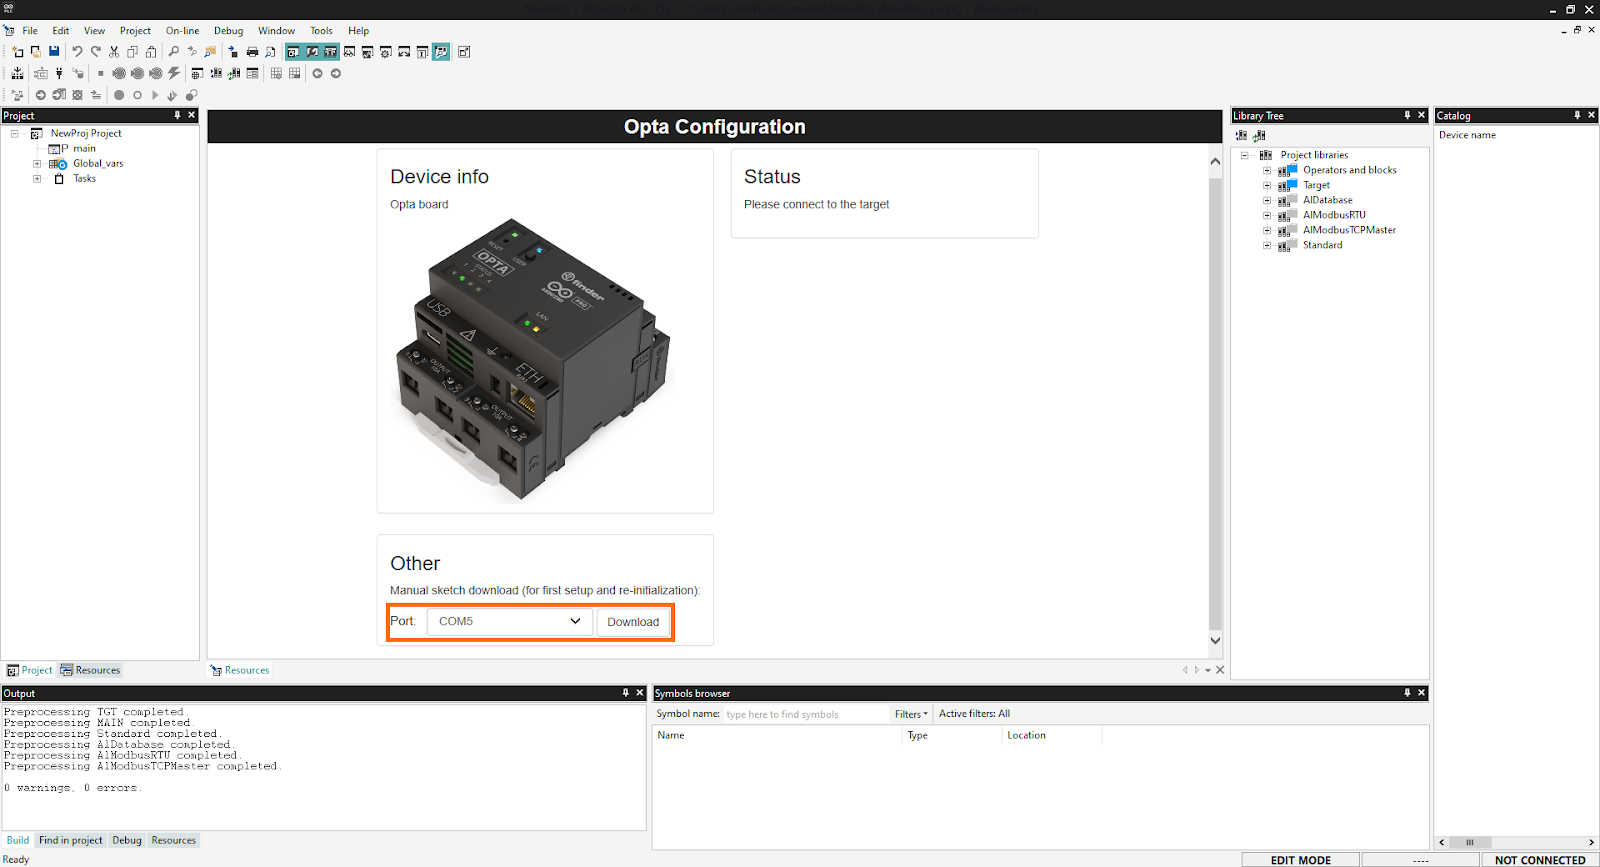Click the left-arrow navigate back icon
The height and width of the screenshot is (867, 1600).
pyautogui.click(x=317, y=73)
